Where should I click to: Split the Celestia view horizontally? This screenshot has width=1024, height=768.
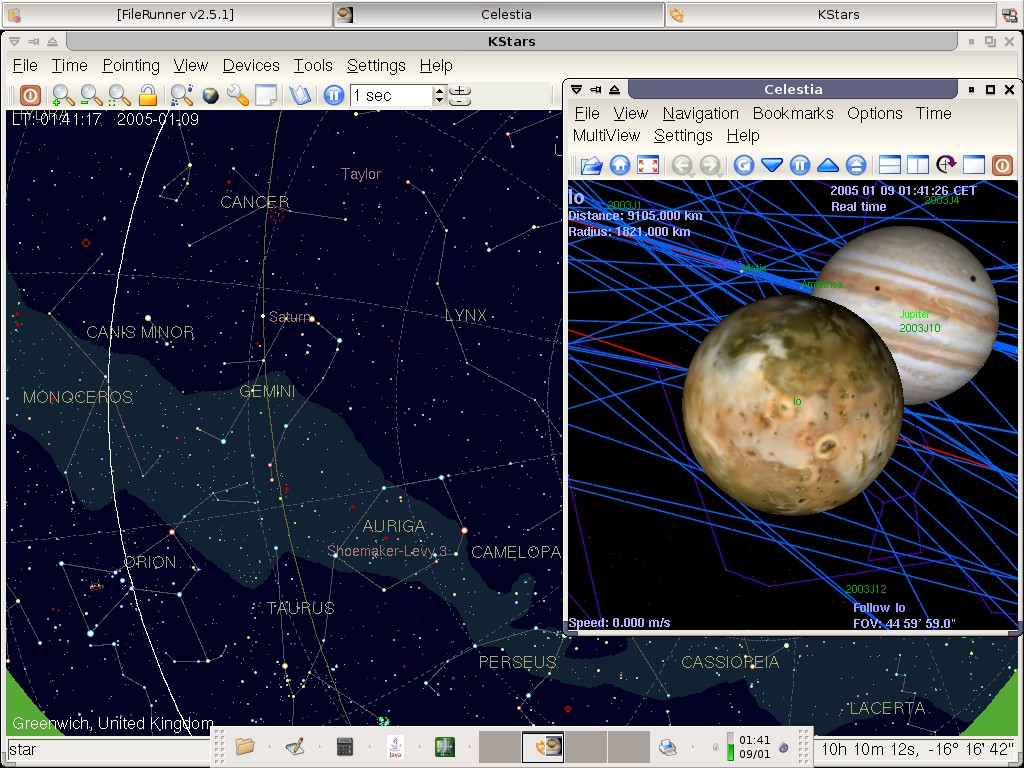tap(889, 165)
